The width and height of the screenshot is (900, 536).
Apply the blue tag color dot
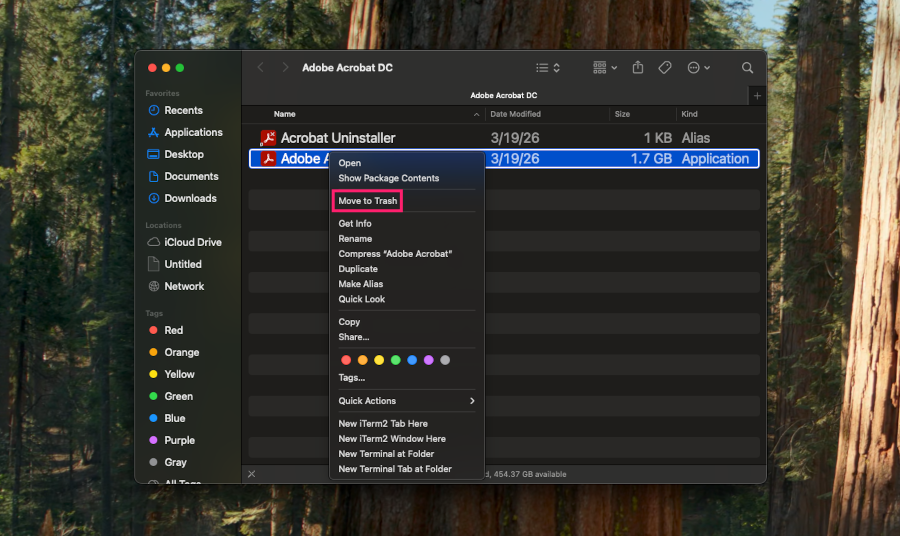412,360
